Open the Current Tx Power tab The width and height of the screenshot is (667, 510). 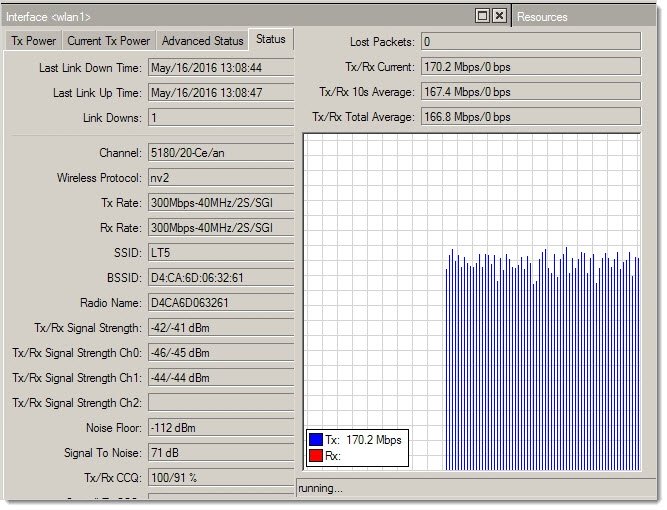coord(108,41)
